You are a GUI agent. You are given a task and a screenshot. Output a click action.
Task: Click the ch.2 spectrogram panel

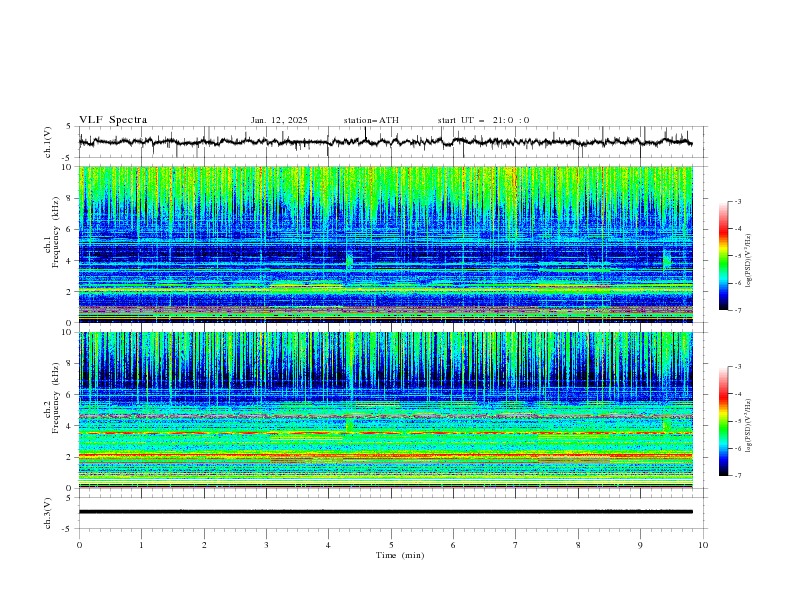pos(385,410)
